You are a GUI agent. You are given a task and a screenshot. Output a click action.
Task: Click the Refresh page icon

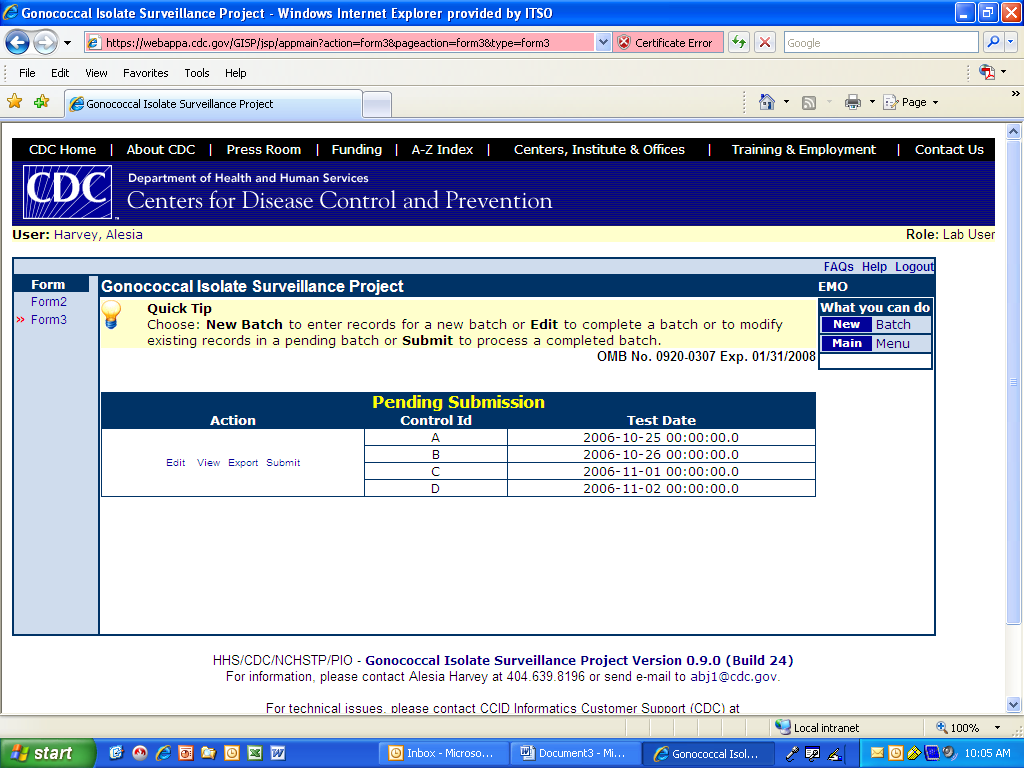click(739, 43)
